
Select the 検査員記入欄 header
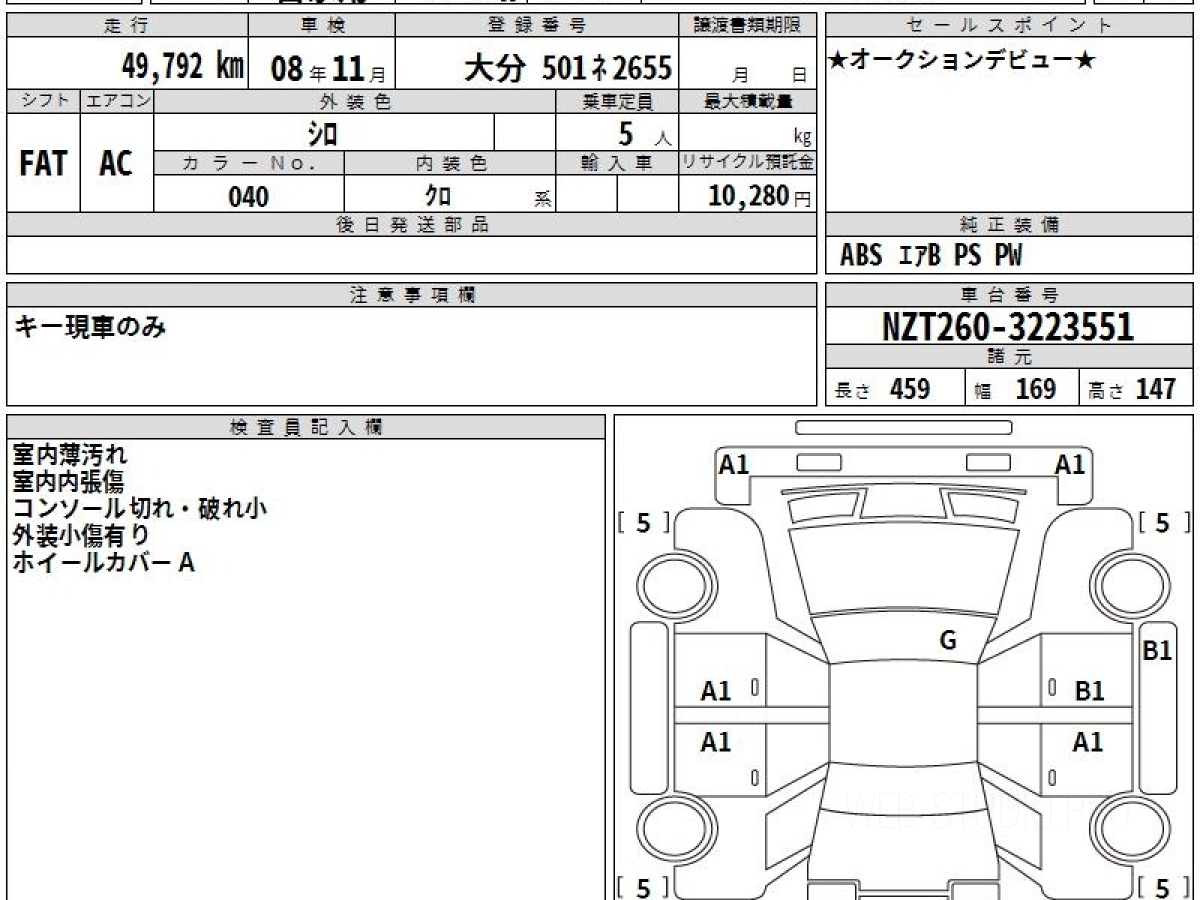(x=306, y=427)
